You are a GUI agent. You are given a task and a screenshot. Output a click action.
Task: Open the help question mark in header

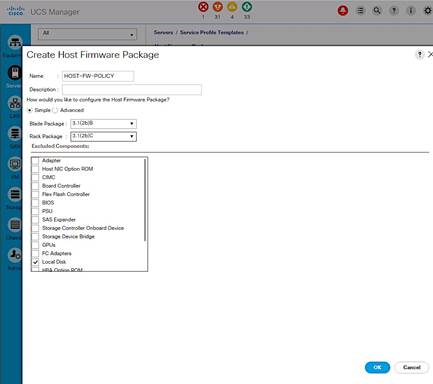pos(394,11)
